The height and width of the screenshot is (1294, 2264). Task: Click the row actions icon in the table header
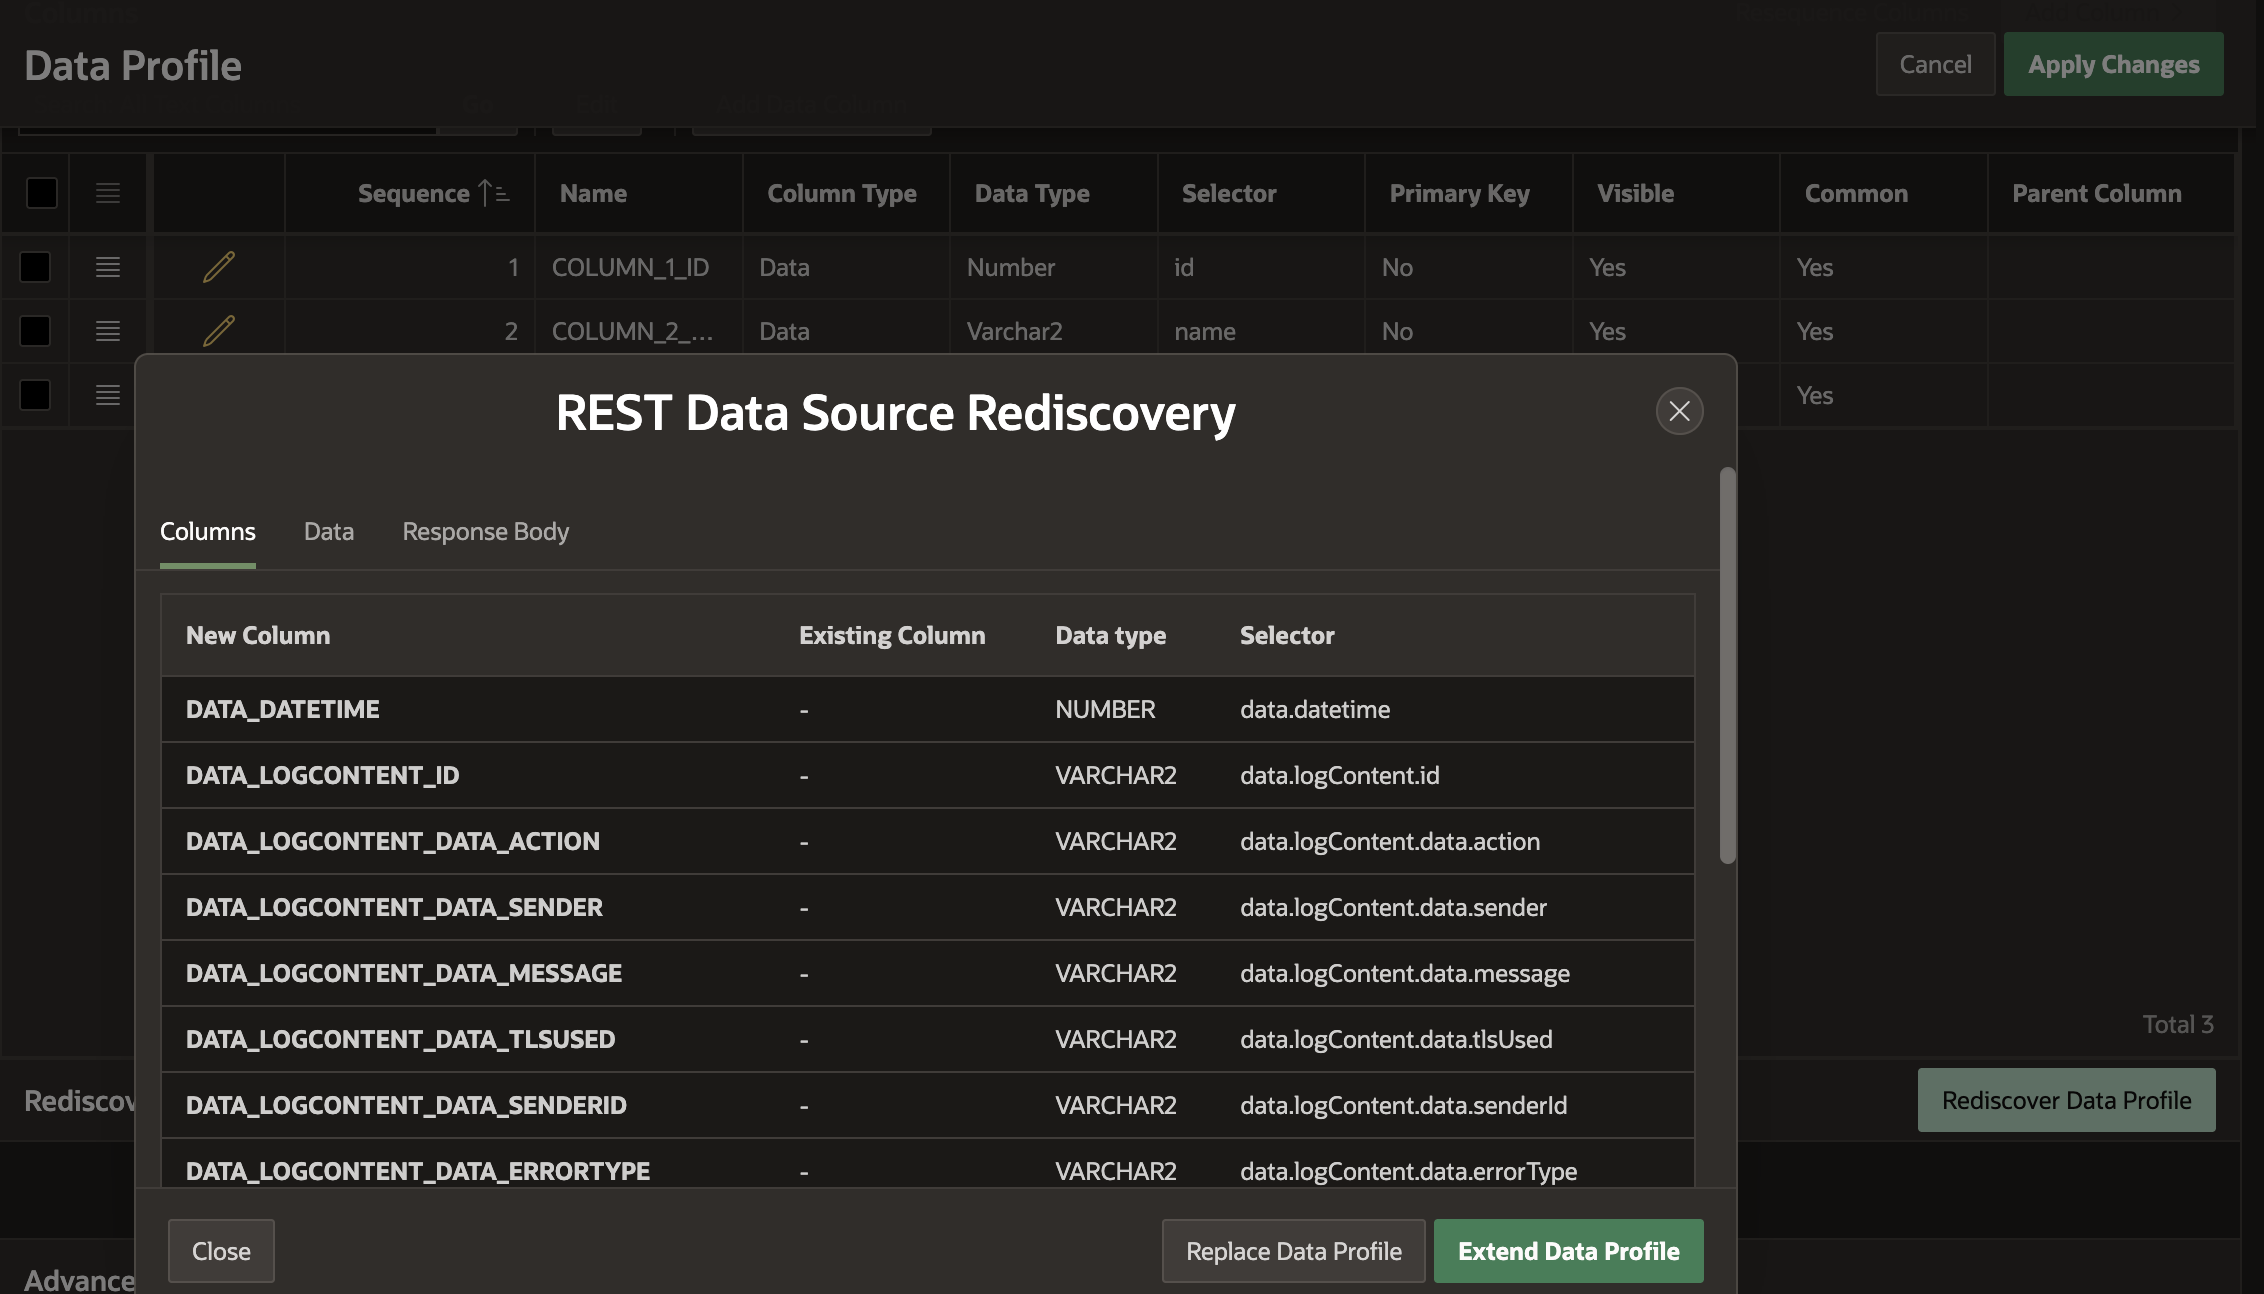[107, 193]
